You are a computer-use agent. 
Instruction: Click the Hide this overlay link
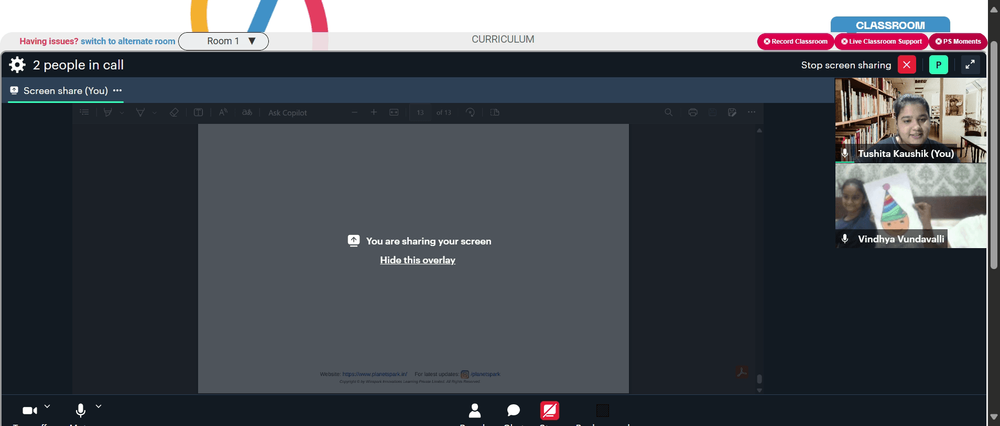click(418, 260)
